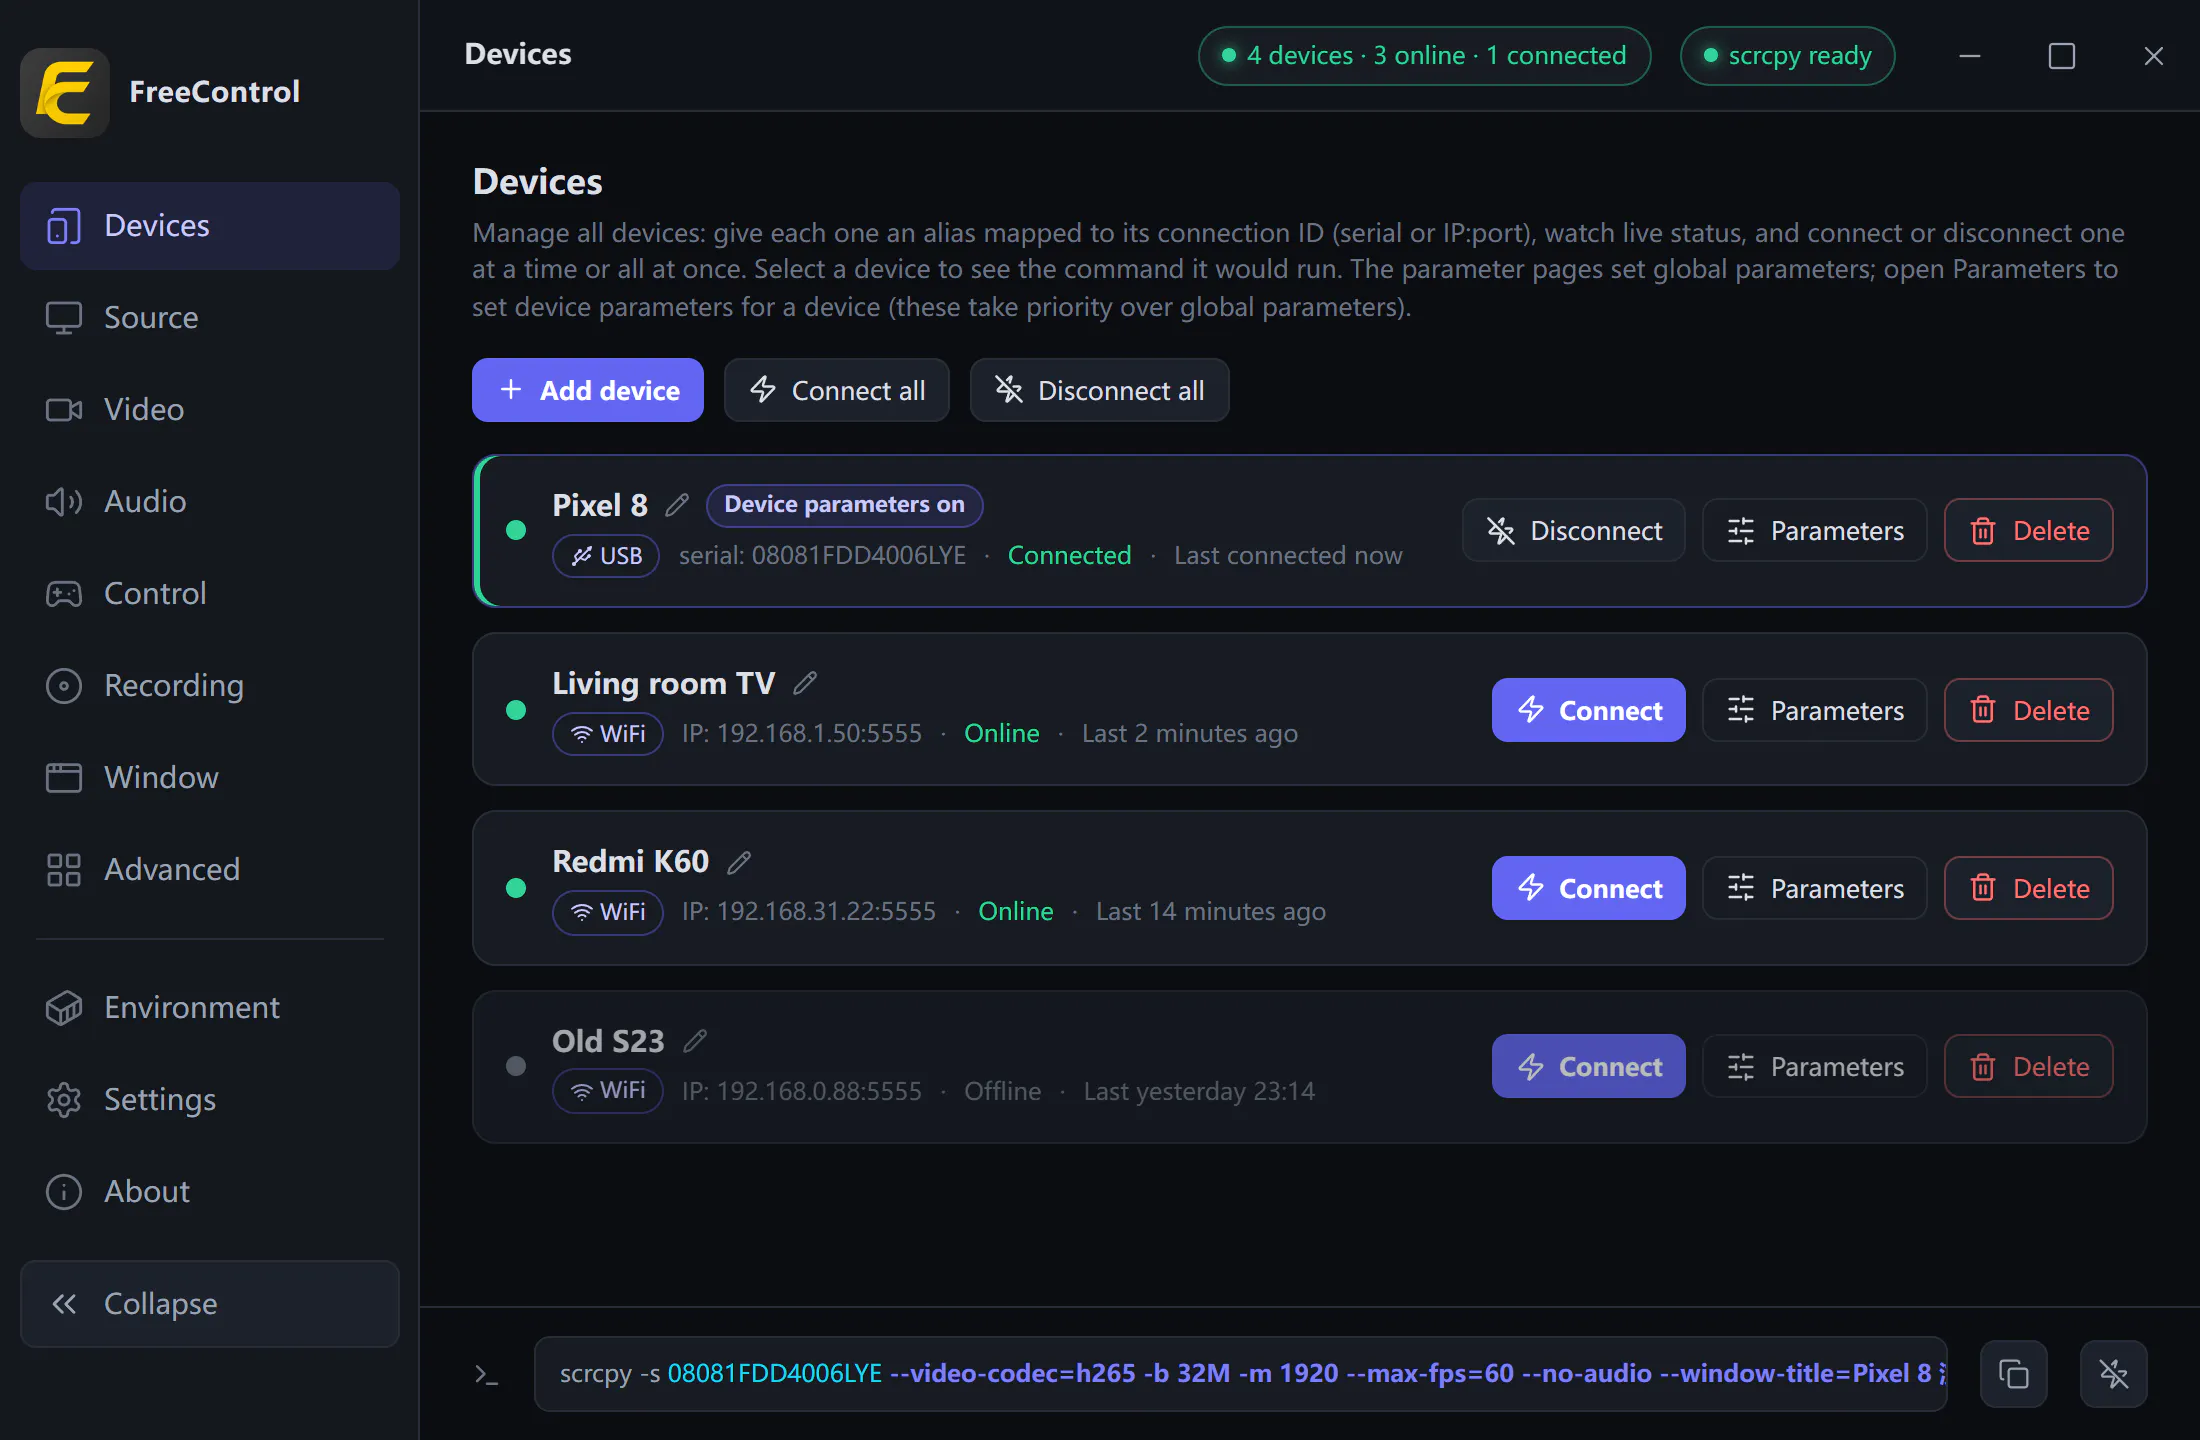Connect to Redmi K60
This screenshot has height=1440, width=2200.
[x=1589, y=888]
